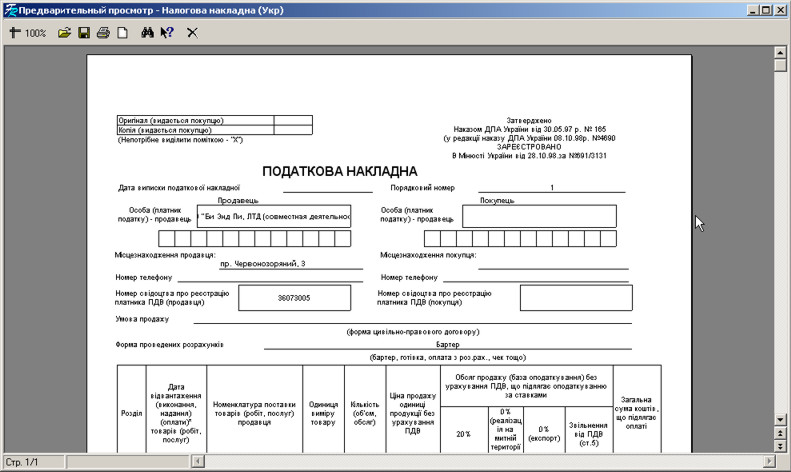This screenshot has width=791, height=472.
Task: Click the blank page icon in toolbar
Action: [x=122, y=33]
